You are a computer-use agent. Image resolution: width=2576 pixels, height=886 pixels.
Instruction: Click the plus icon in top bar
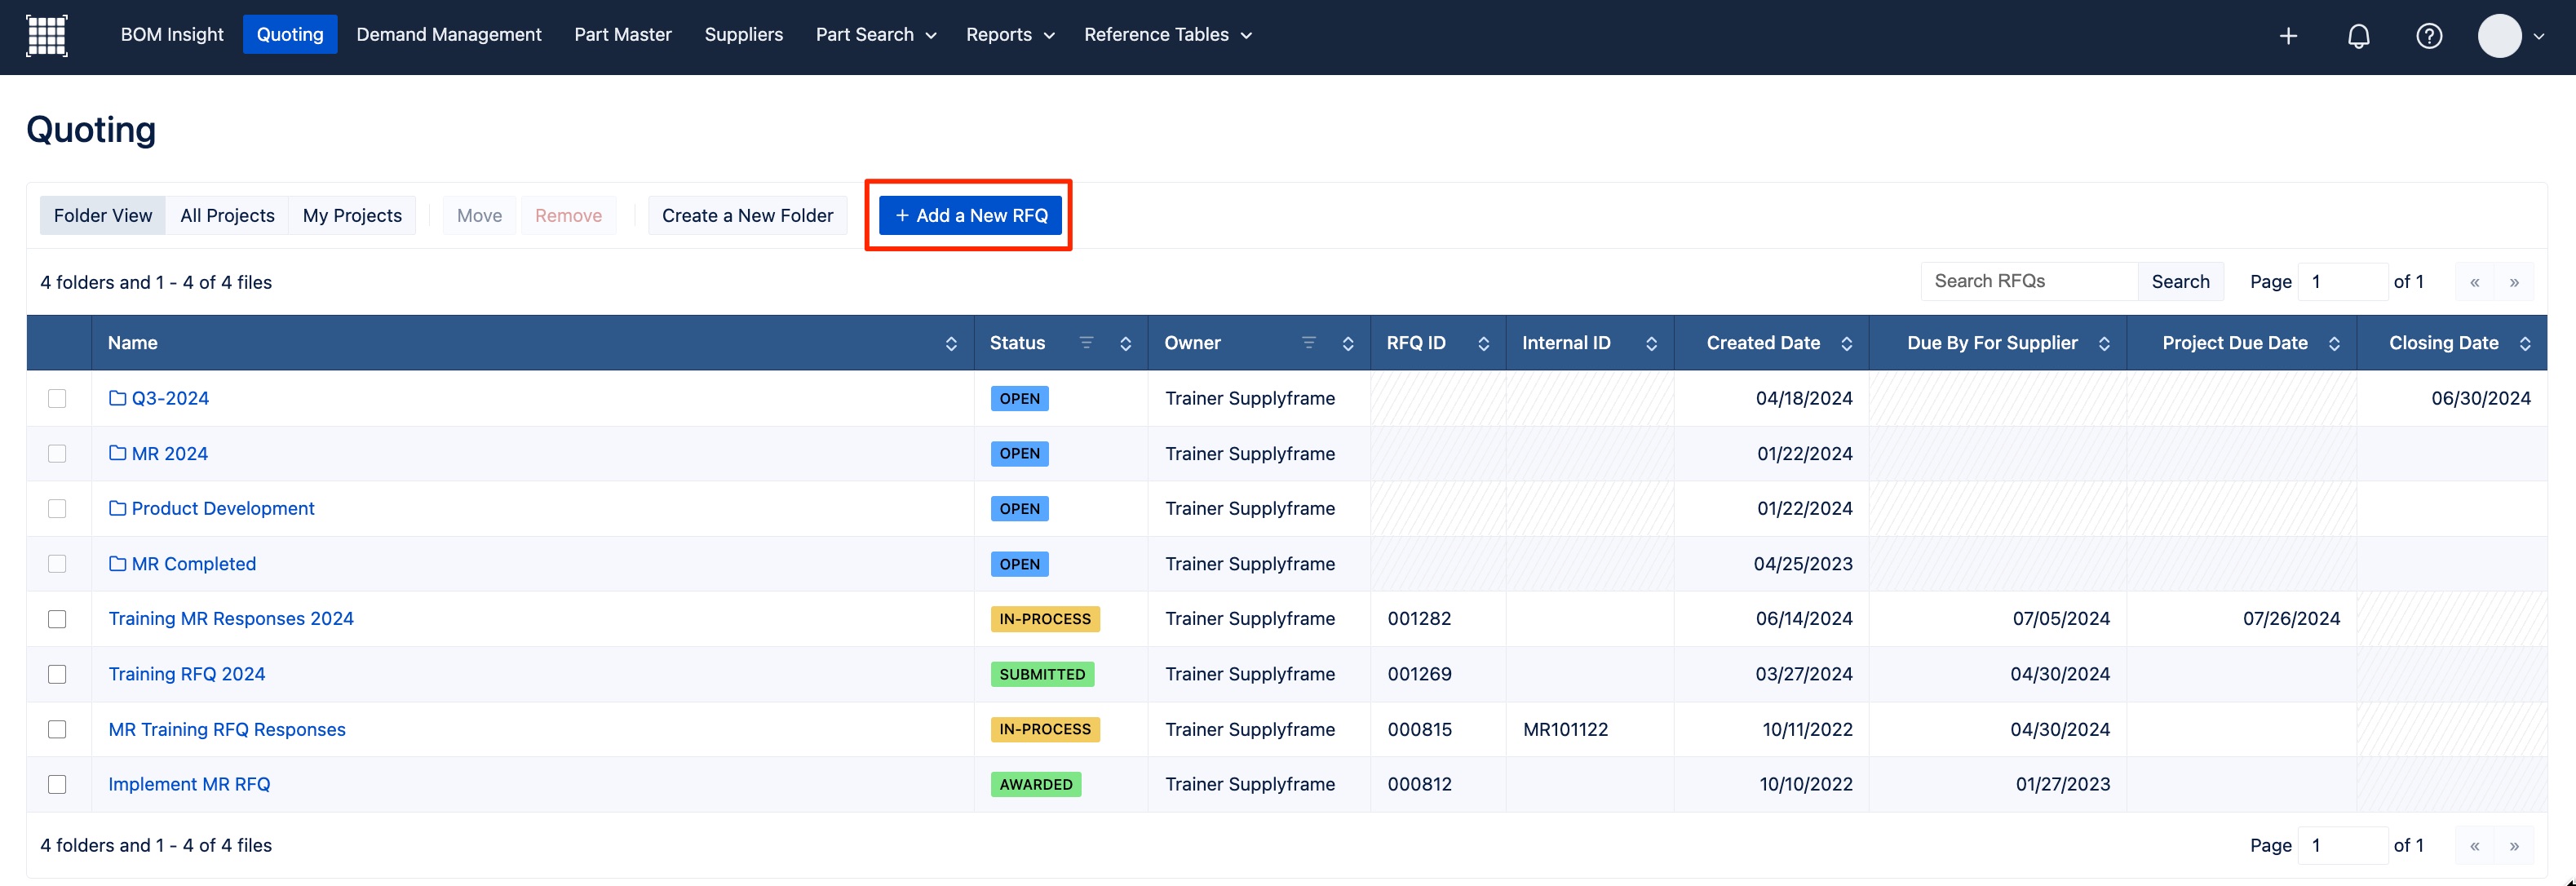(x=2288, y=36)
